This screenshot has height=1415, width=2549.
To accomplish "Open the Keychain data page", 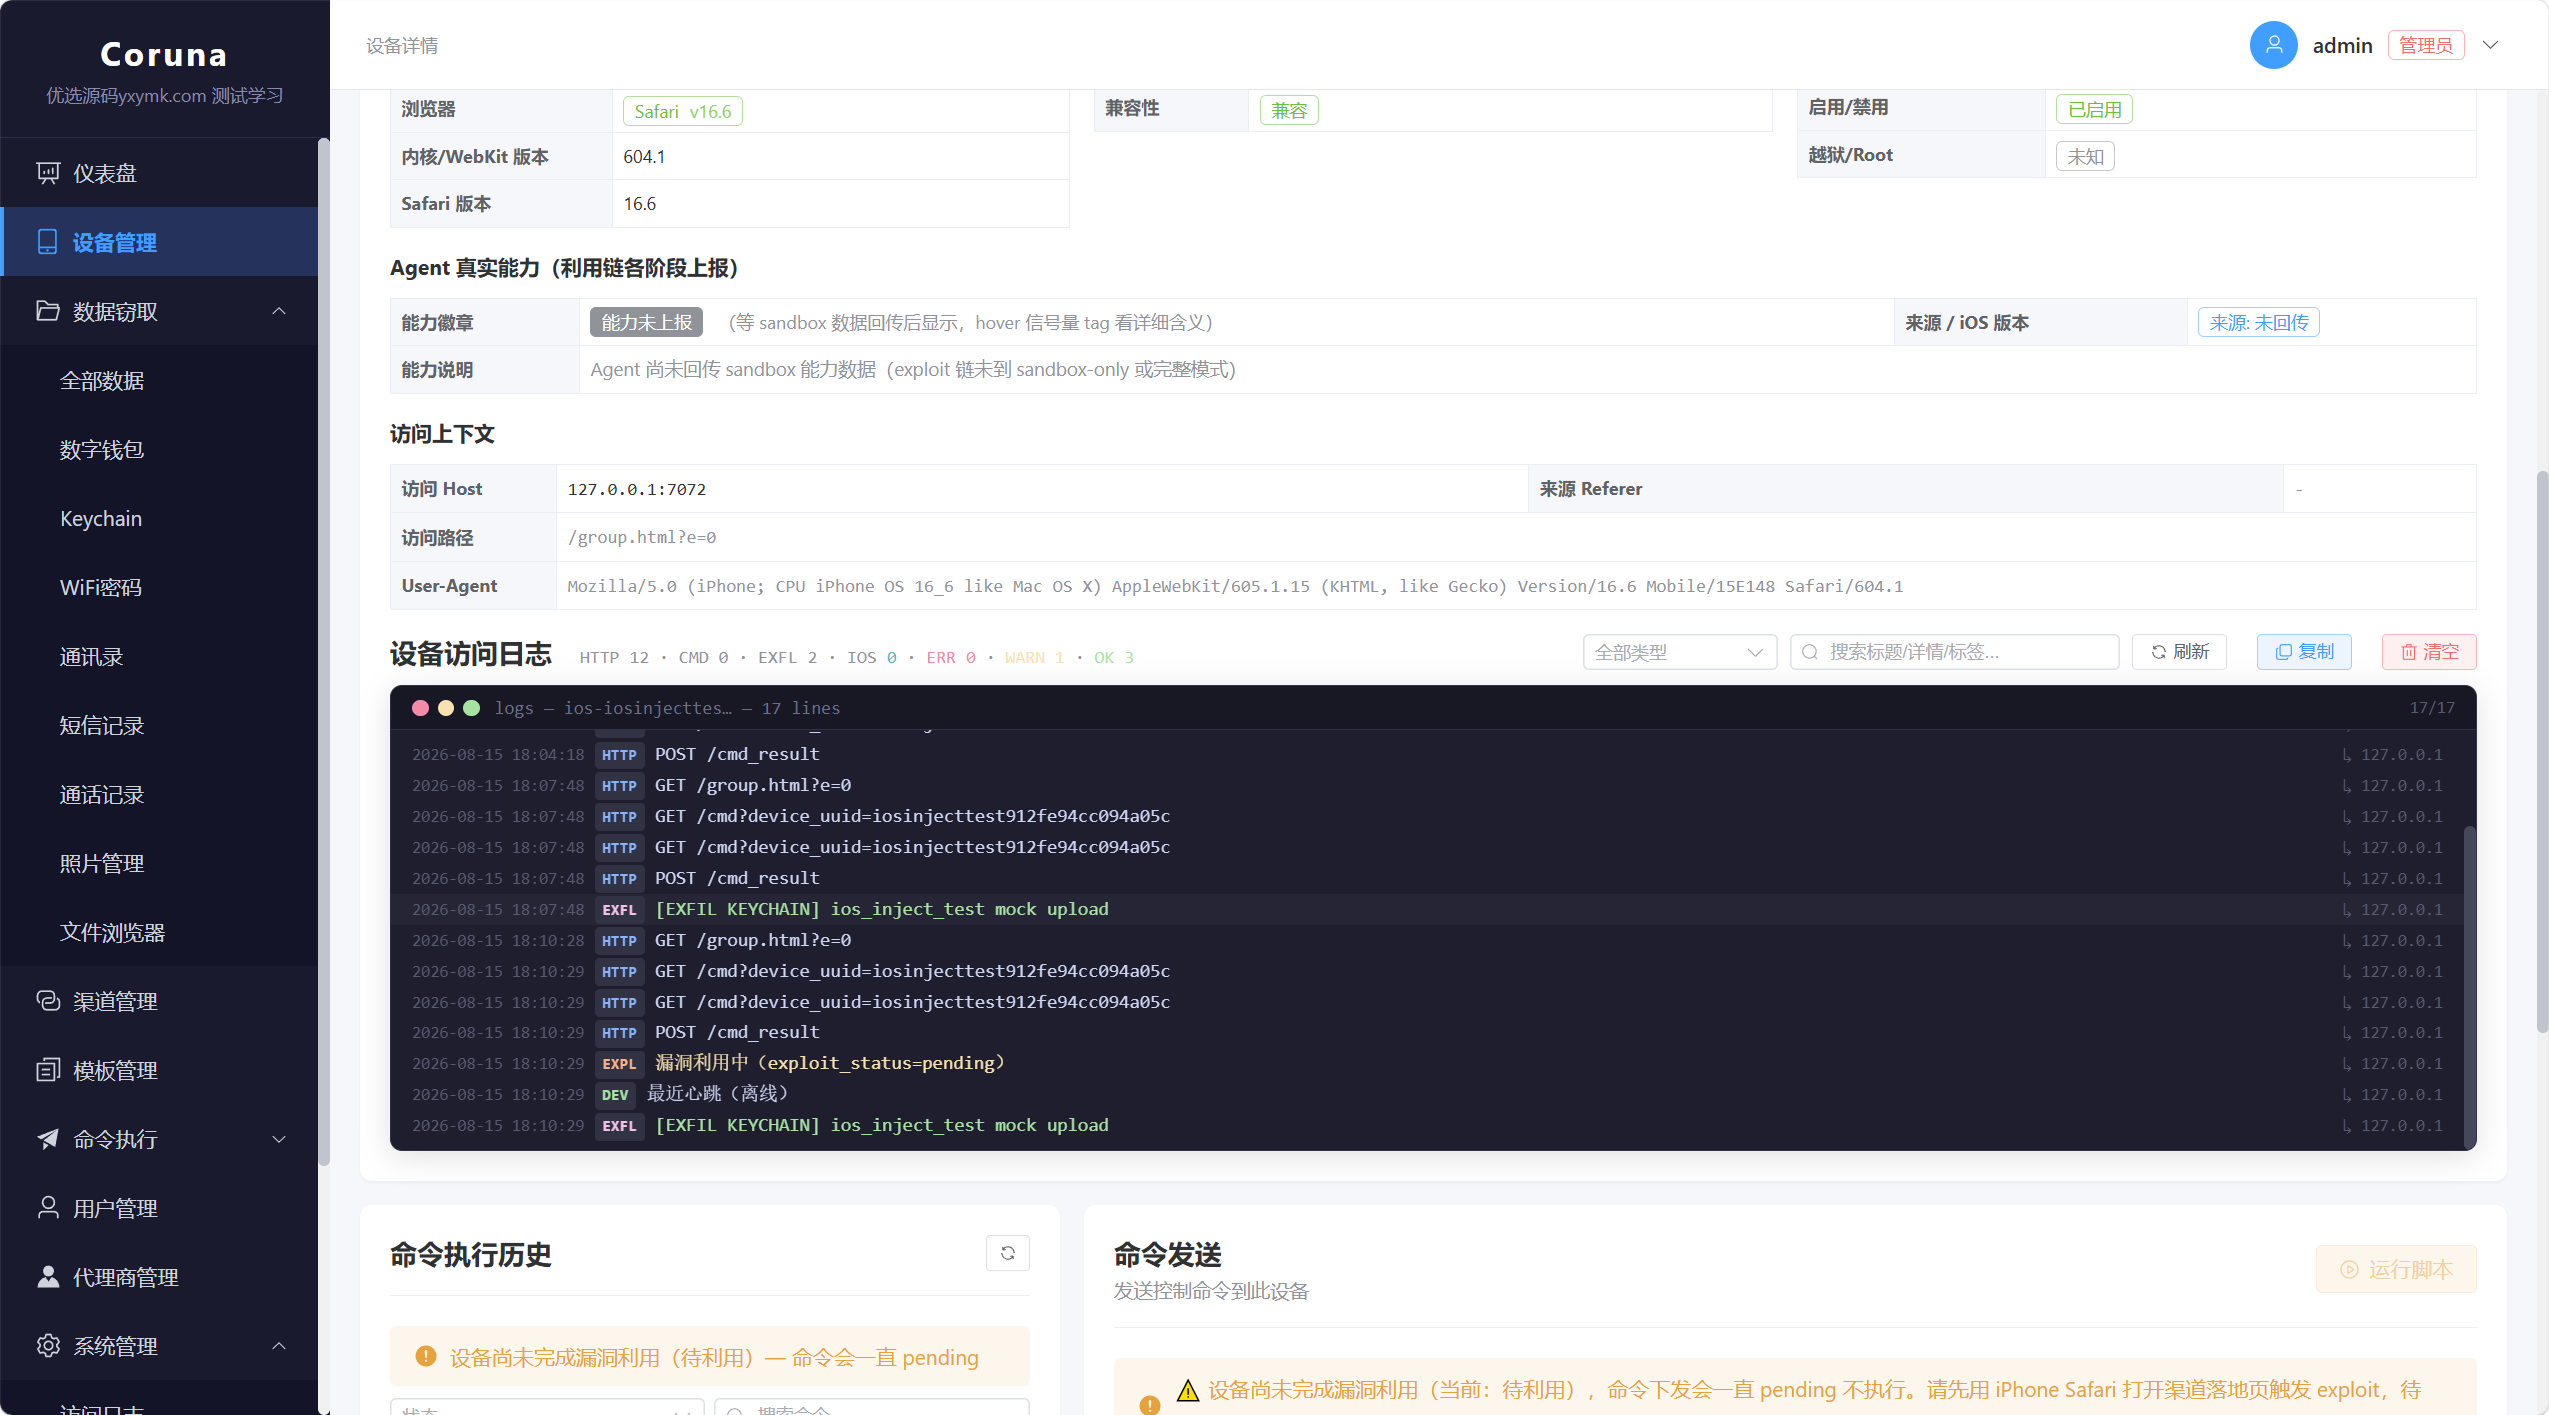I will pos(160,518).
